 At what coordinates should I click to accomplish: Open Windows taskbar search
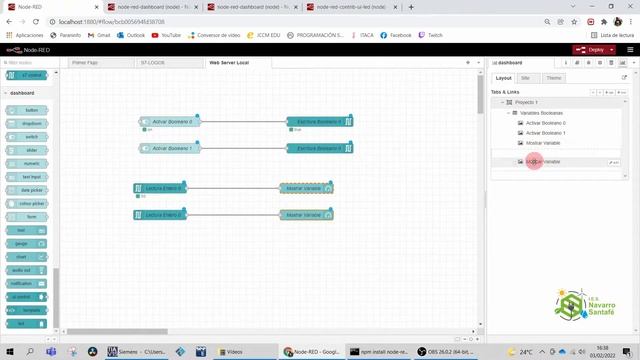[x=30, y=351]
